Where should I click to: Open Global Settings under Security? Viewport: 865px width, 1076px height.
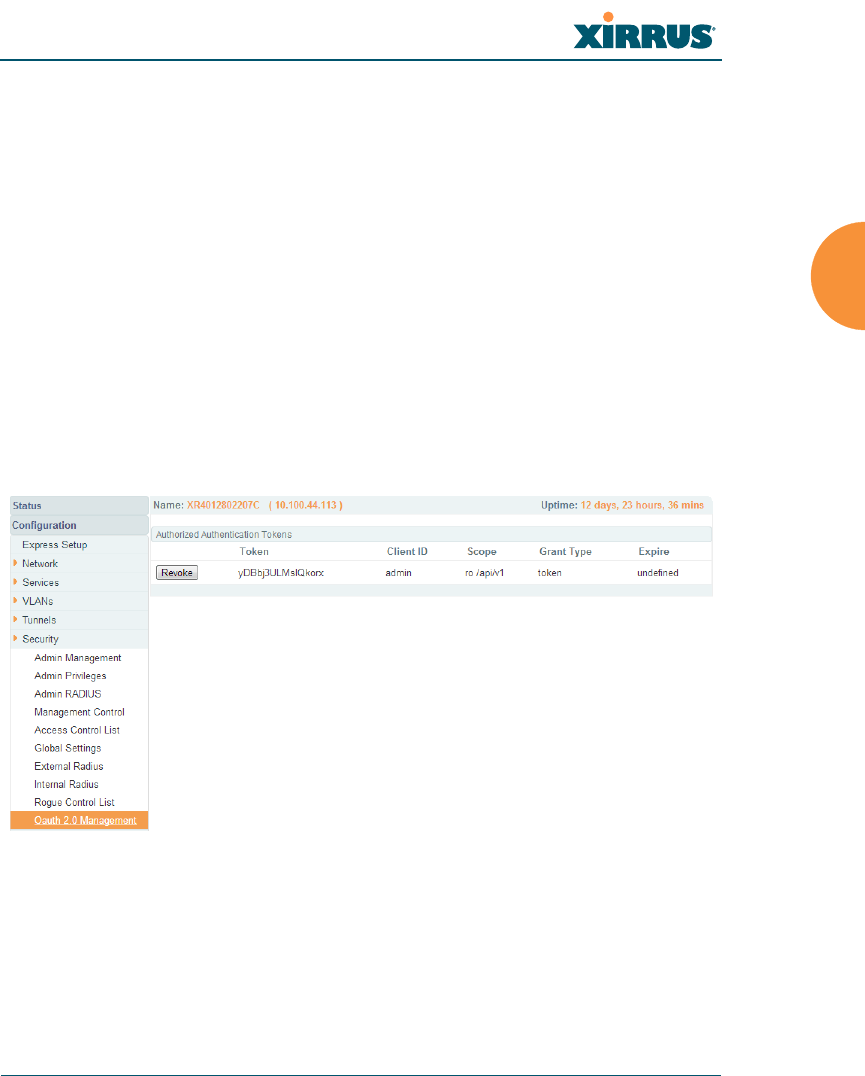pos(68,748)
